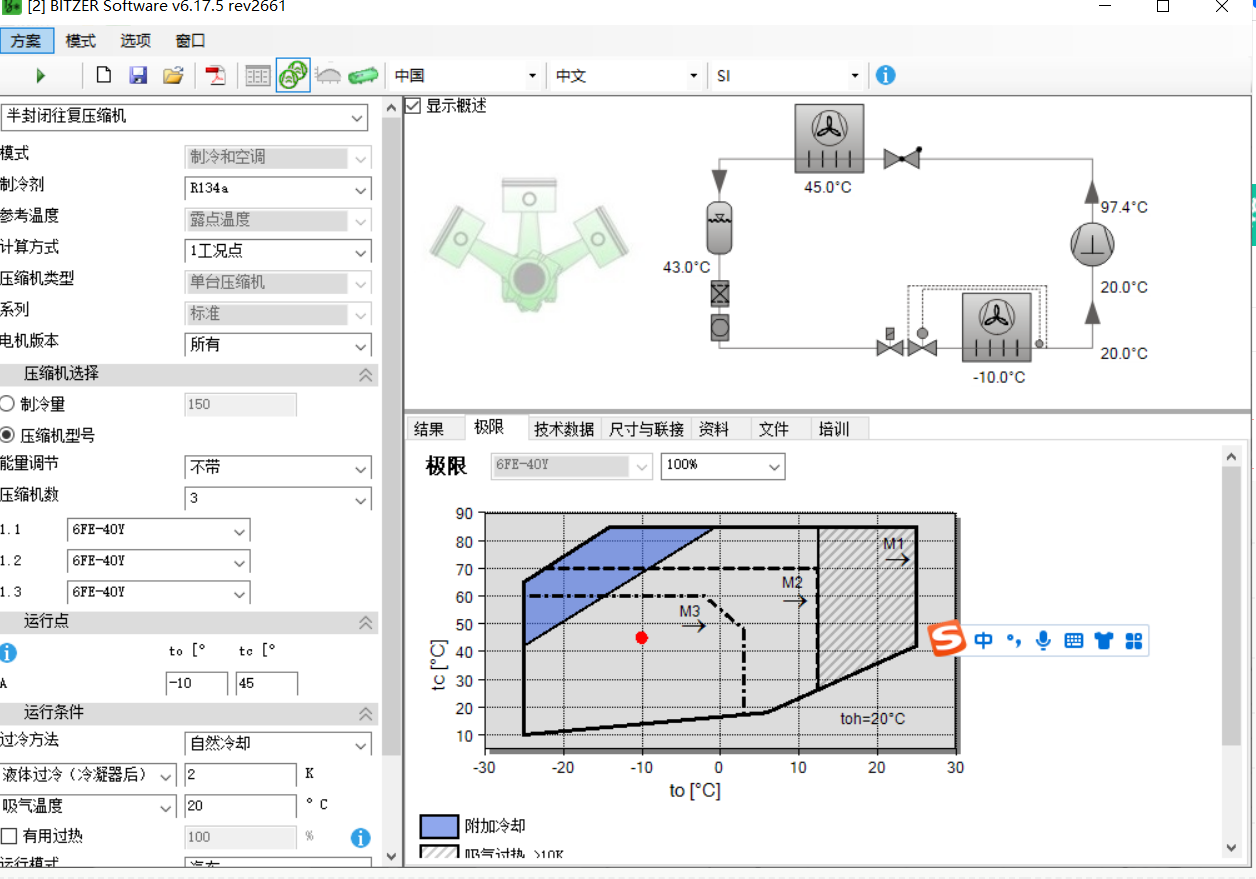Collapse the 运行点 section

point(366,622)
